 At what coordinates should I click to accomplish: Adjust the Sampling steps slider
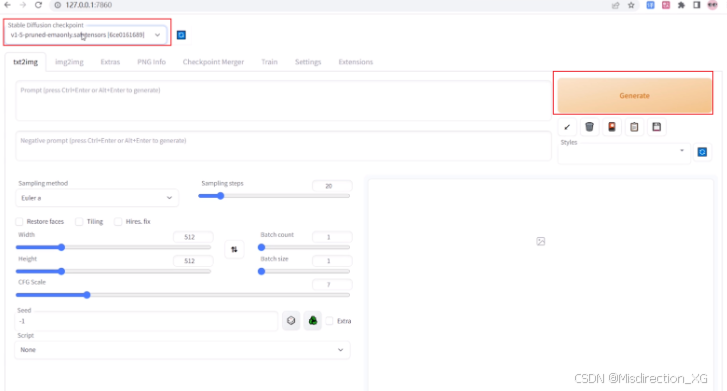[x=274, y=196]
